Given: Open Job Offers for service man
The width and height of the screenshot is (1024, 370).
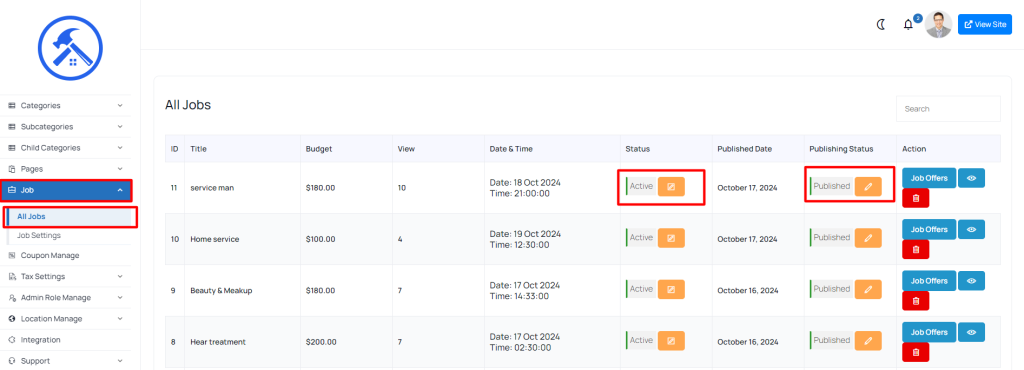Looking at the screenshot, I should 929,177.
